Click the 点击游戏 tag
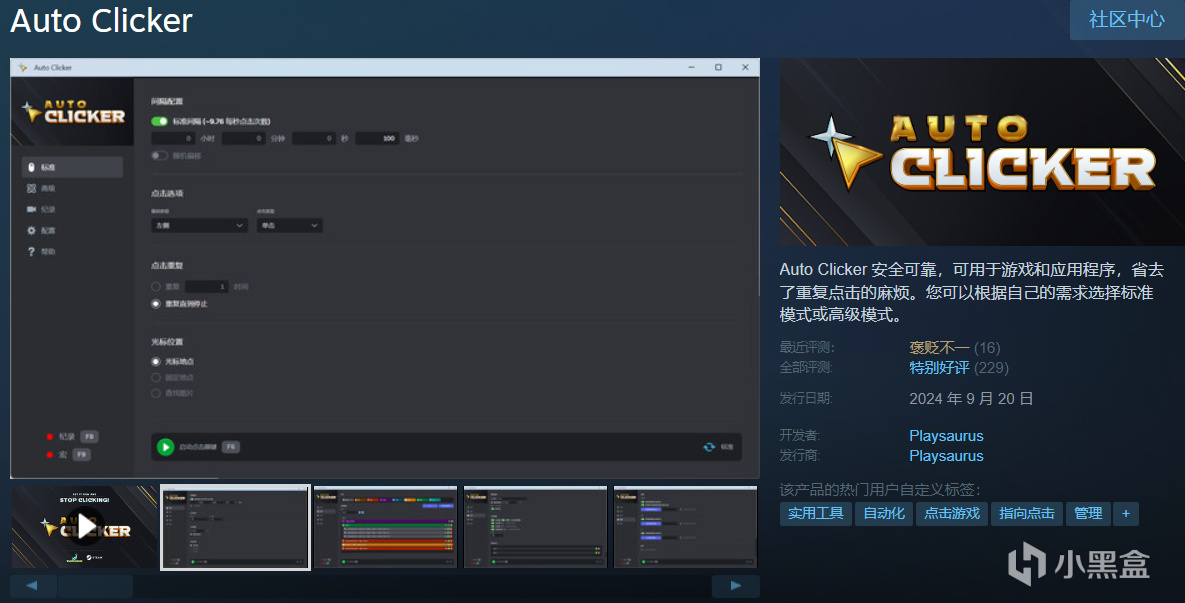This screenshot has width=1185, height=603. 951,514
